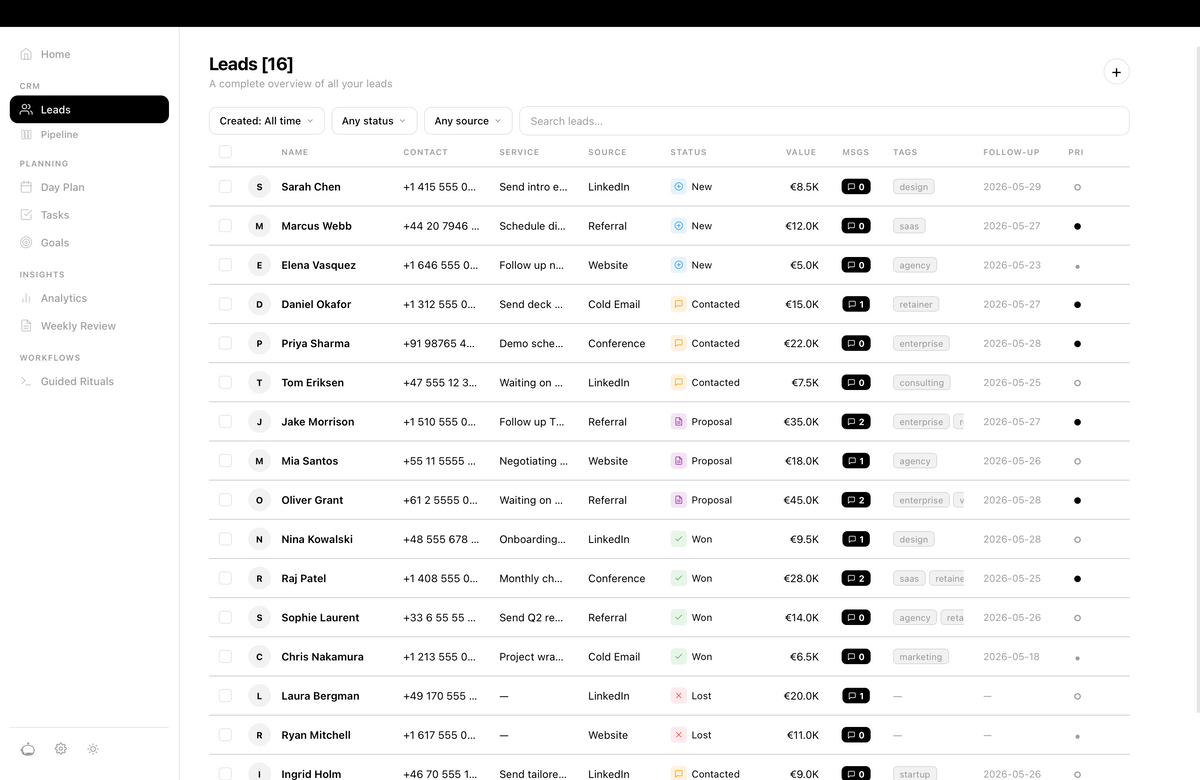Click Sarah Chen's priority dot
The image size is (1200, 780).
coord(1077,187)
